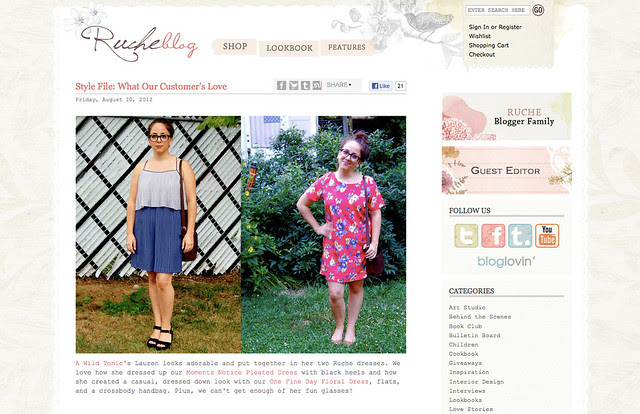Open the Shopping Cart link
The image size is (640, 414).
tap(489, 45)
